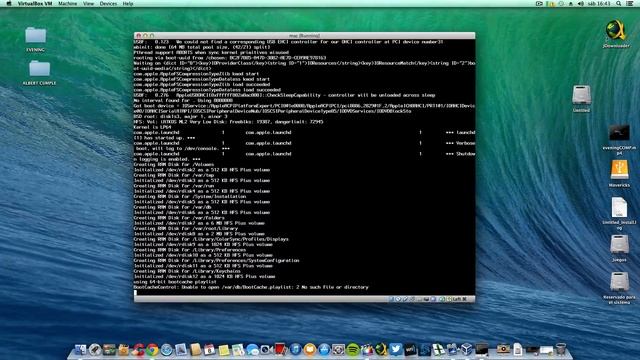Open Safari from the Dock

point(167,349)
